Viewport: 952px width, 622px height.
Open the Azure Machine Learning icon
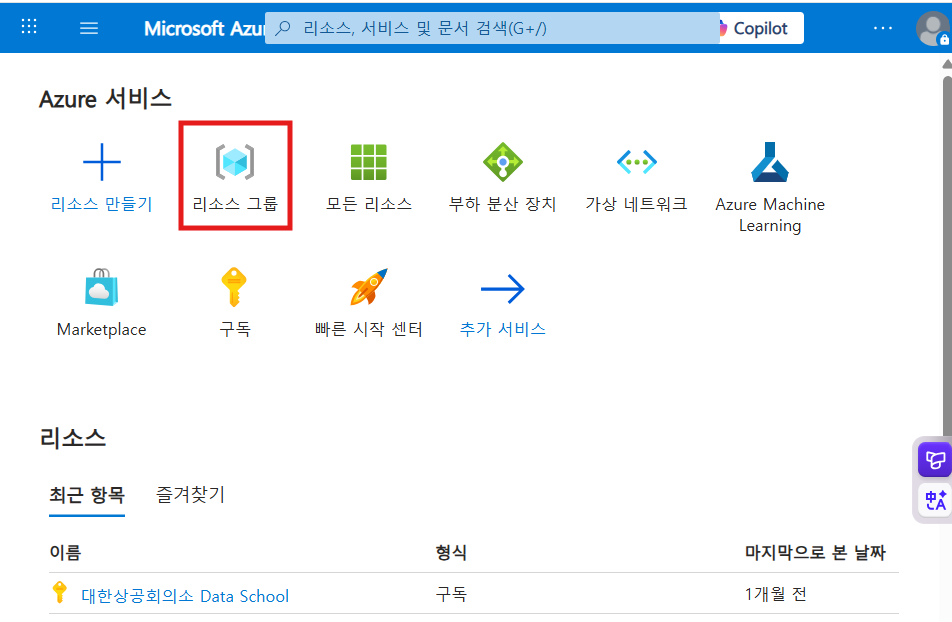(770, 162)
